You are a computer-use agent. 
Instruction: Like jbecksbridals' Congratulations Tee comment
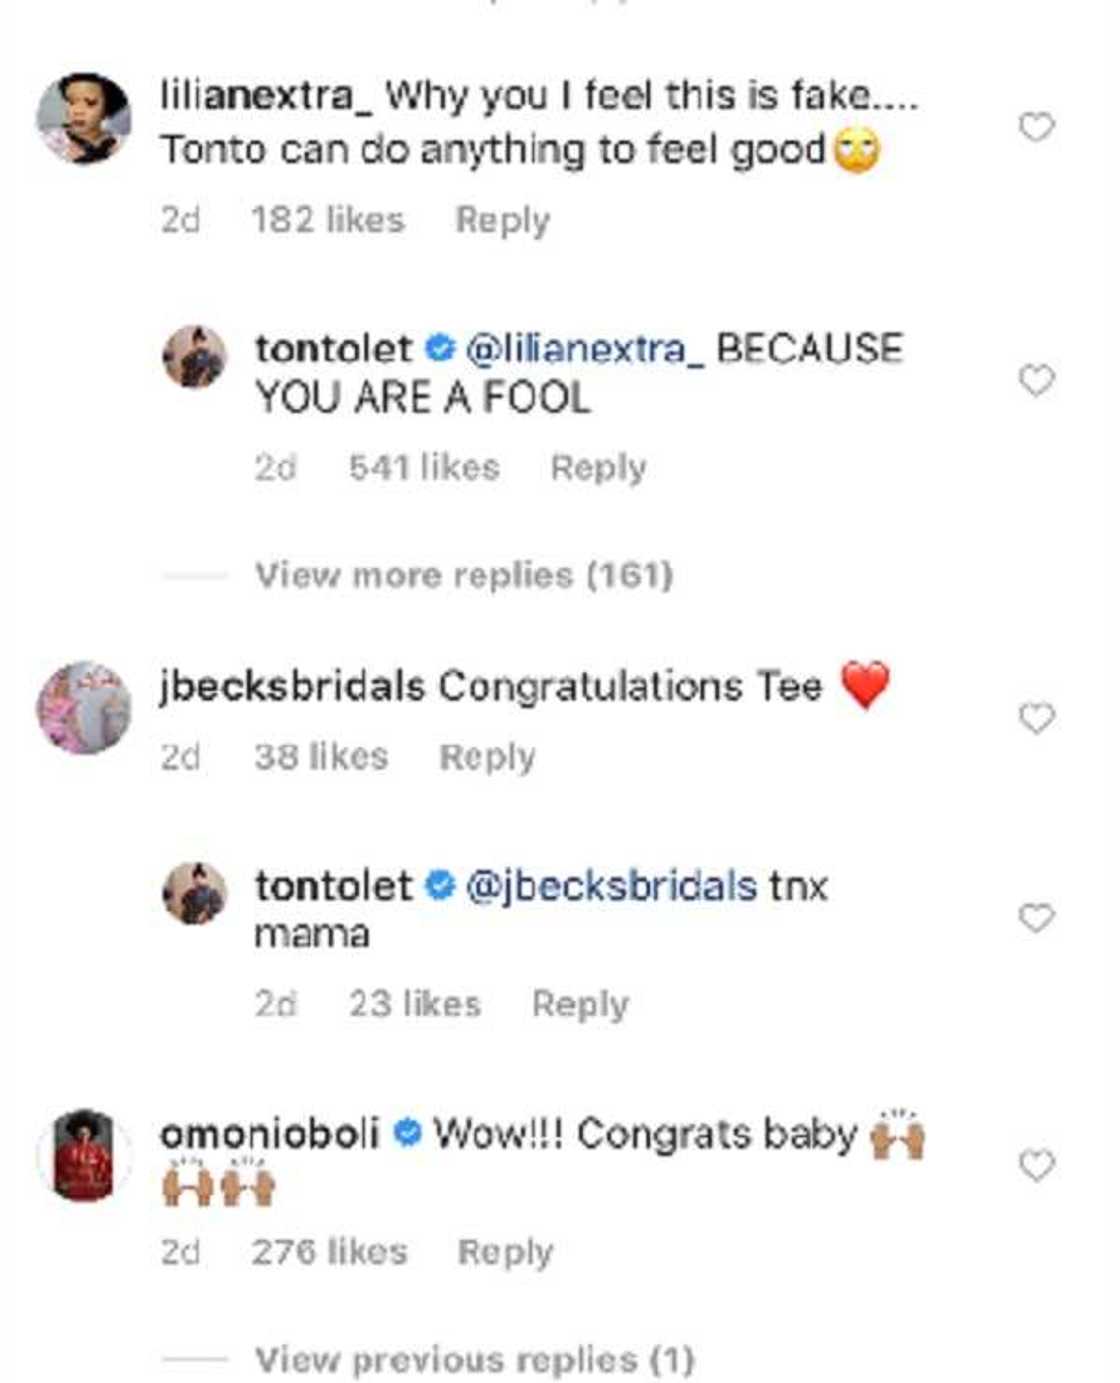1036,718
